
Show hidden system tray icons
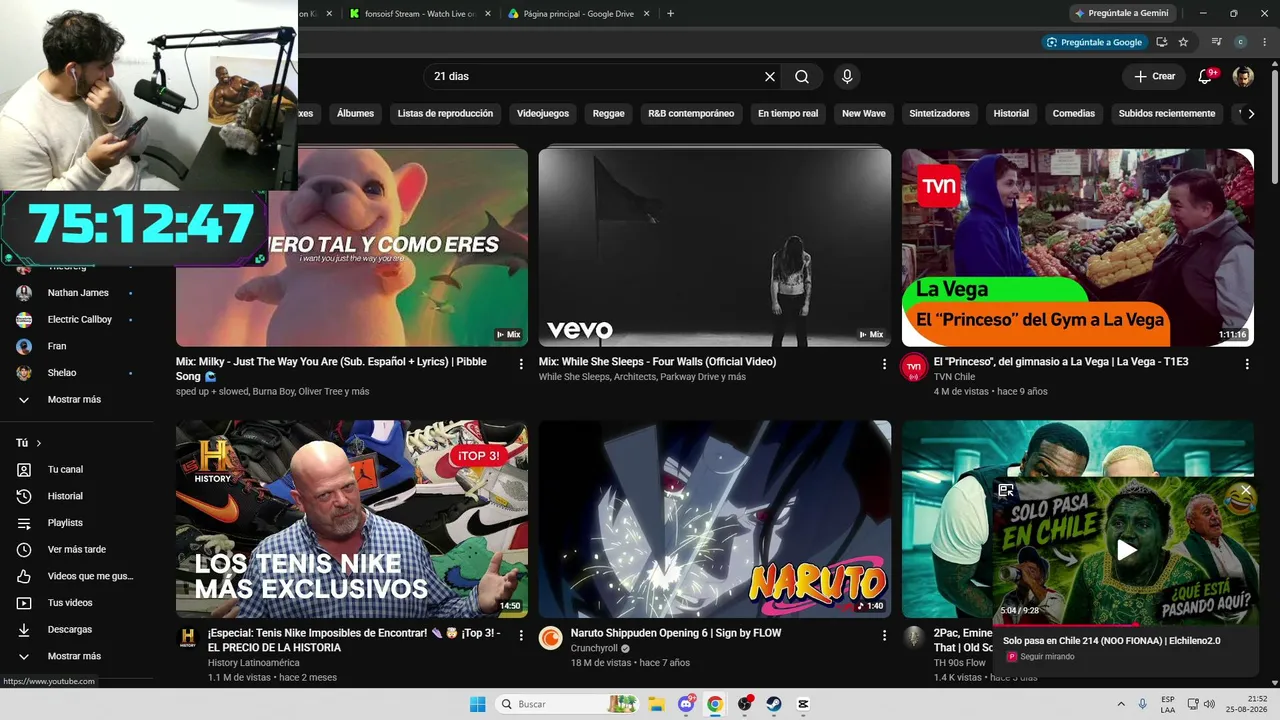click(x=1120, y=704)
